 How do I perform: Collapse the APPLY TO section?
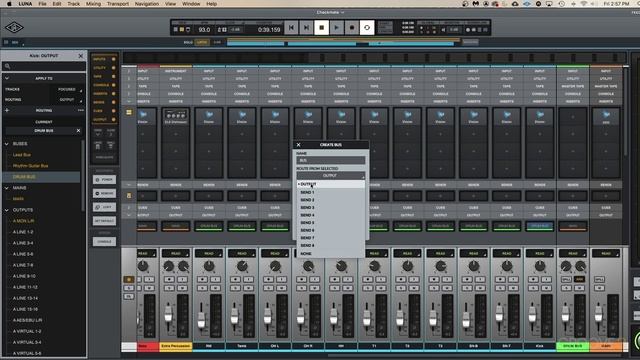[7, 78]
